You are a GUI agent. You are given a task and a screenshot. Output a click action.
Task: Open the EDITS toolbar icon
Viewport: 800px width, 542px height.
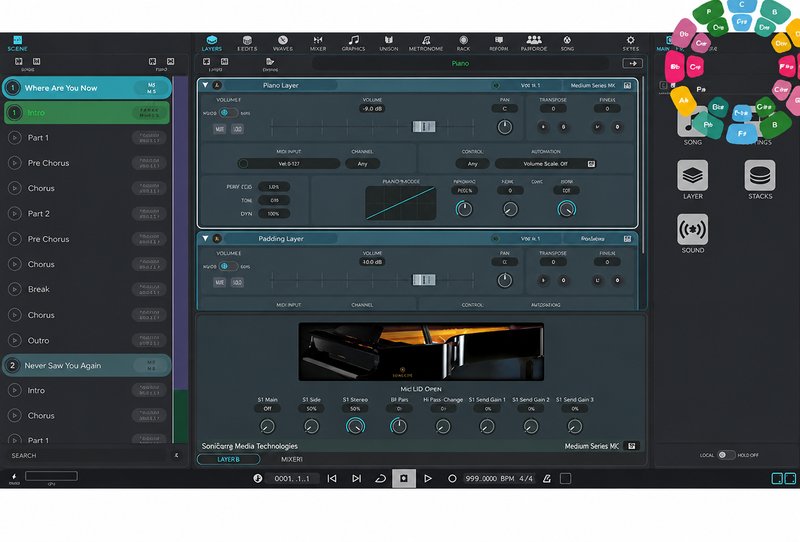pos(247,43)
